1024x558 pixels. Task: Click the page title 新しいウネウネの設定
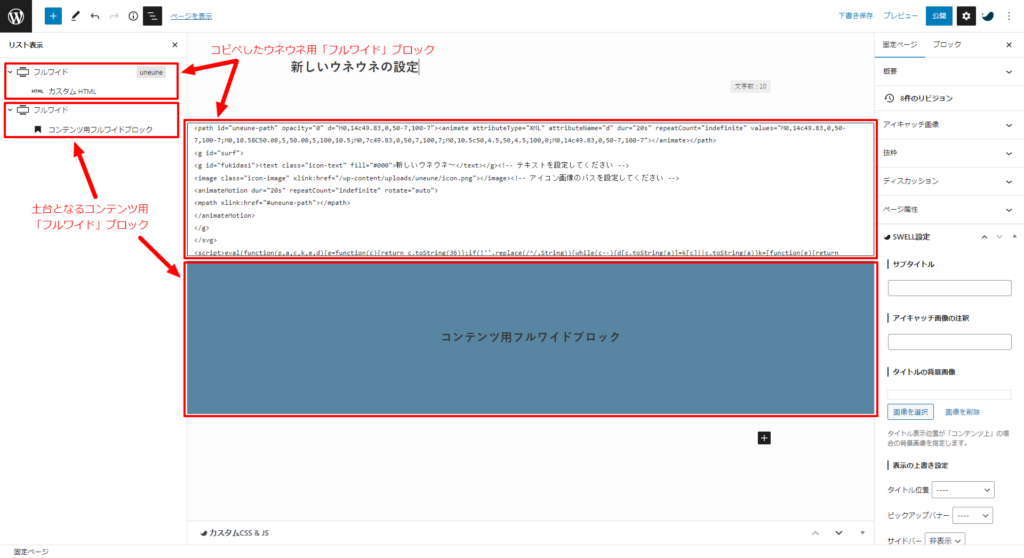coord(355,67)
